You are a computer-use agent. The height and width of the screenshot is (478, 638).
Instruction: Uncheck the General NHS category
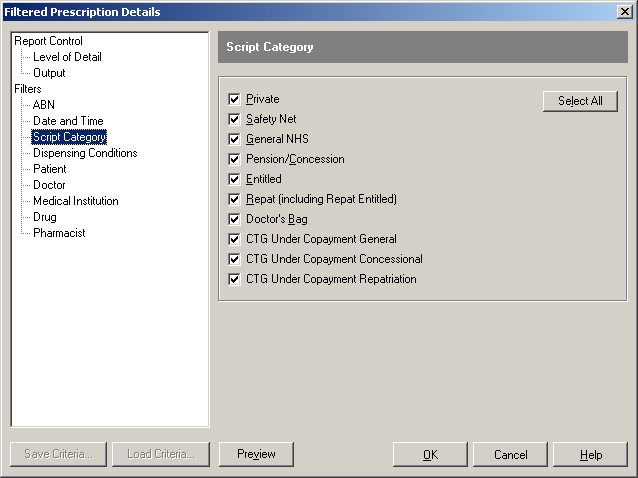click(x=234, y=139)
